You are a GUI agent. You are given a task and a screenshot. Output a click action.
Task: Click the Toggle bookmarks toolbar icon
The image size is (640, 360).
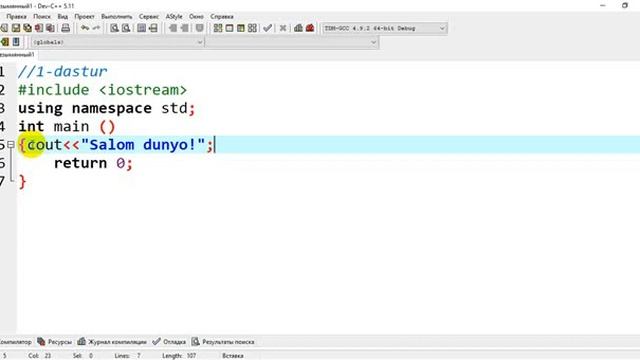185,28
